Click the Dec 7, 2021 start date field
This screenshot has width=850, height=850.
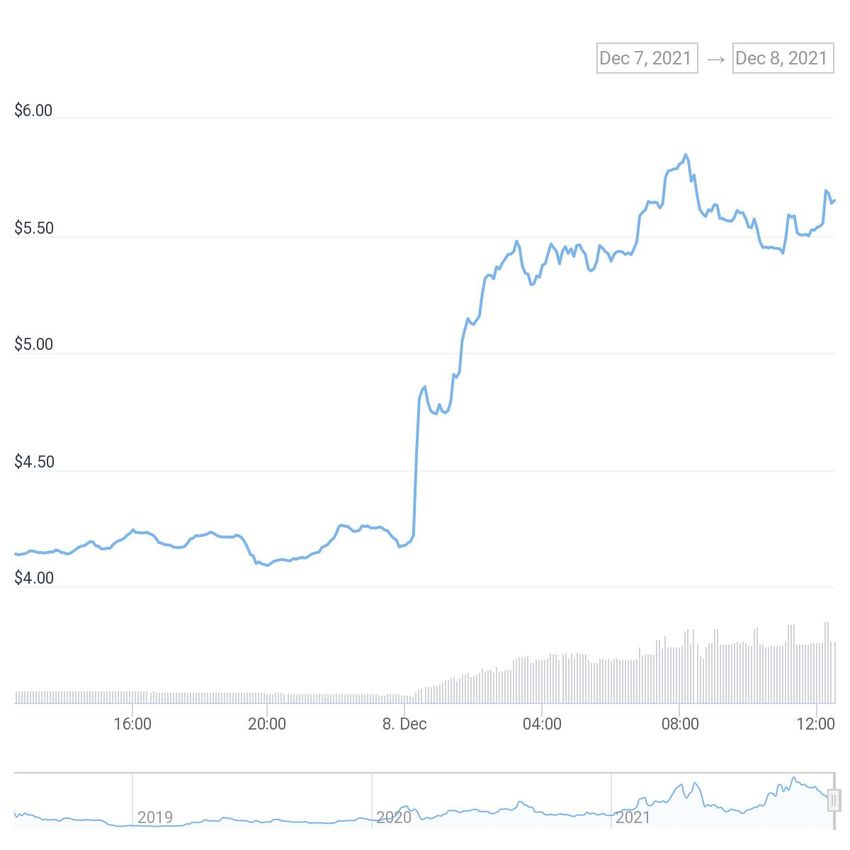(x=646, y=57)
